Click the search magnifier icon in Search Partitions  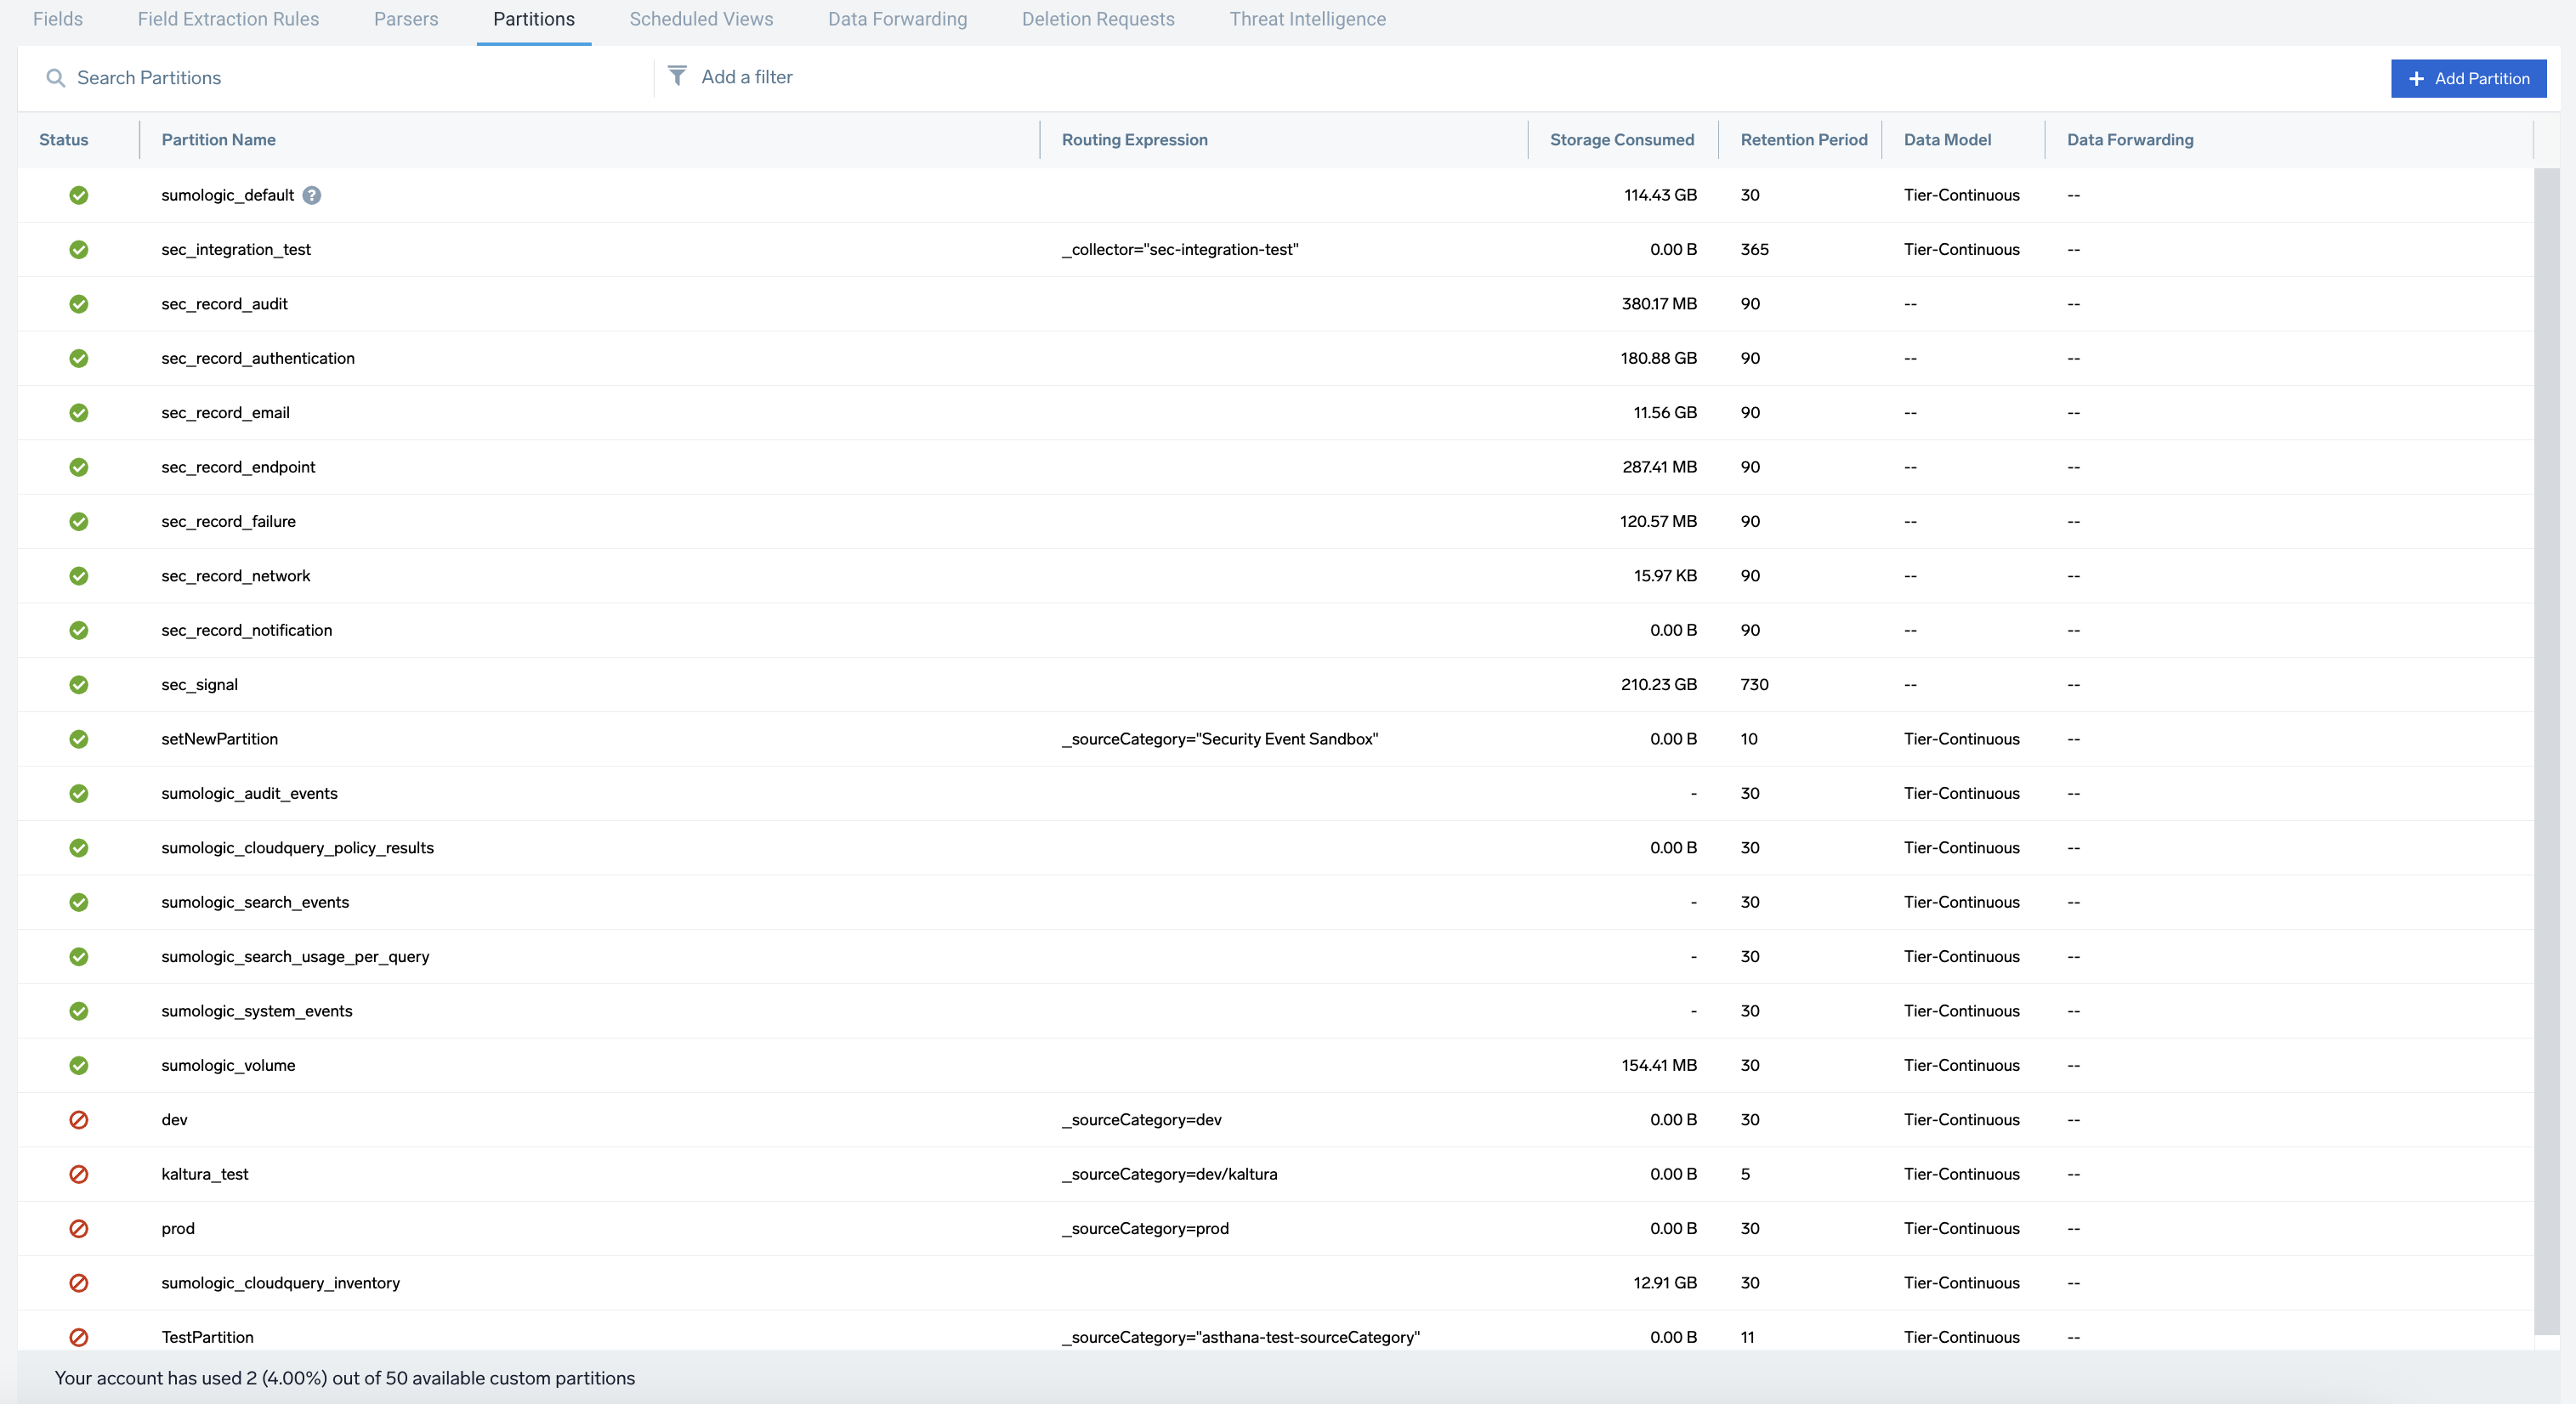56,77
